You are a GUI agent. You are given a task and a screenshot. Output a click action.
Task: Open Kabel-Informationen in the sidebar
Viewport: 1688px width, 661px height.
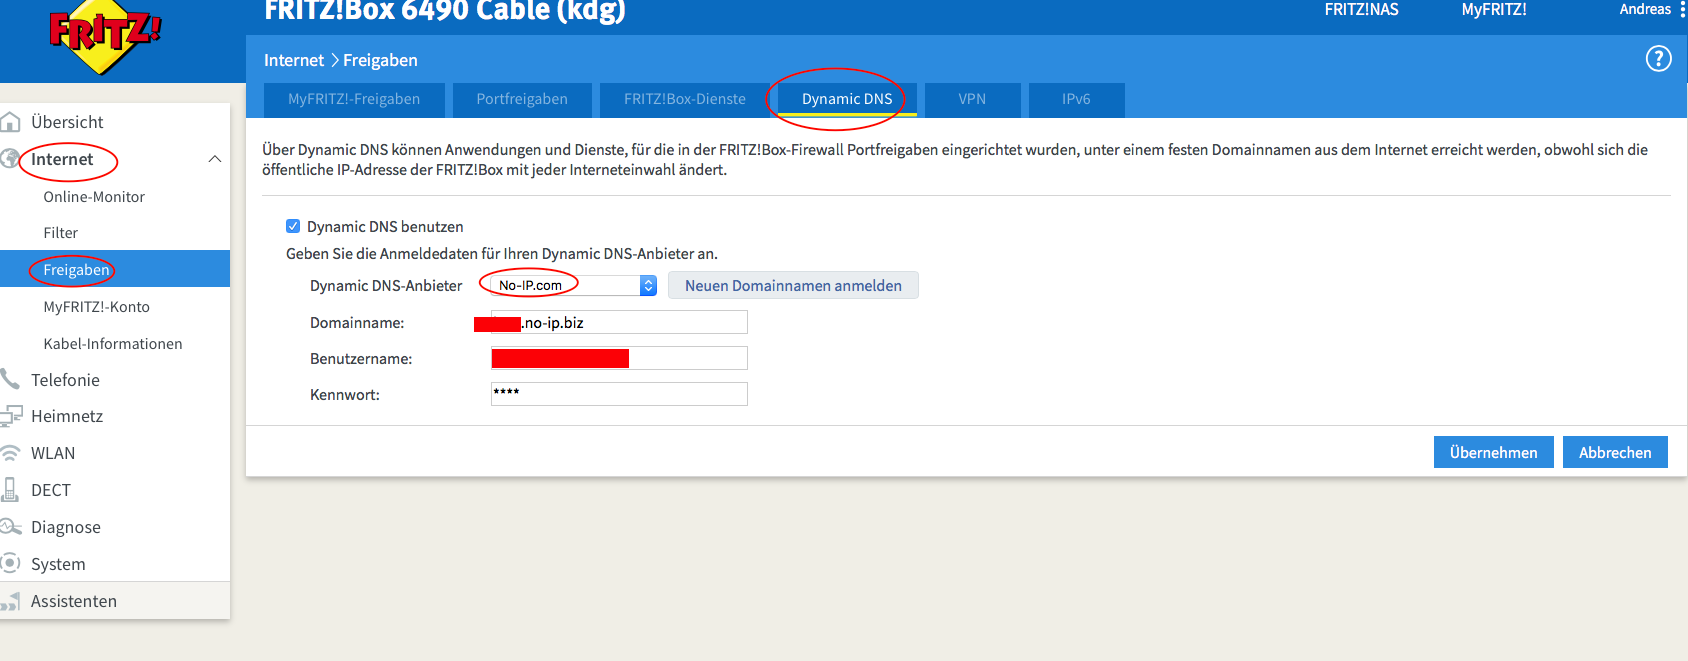113,344
